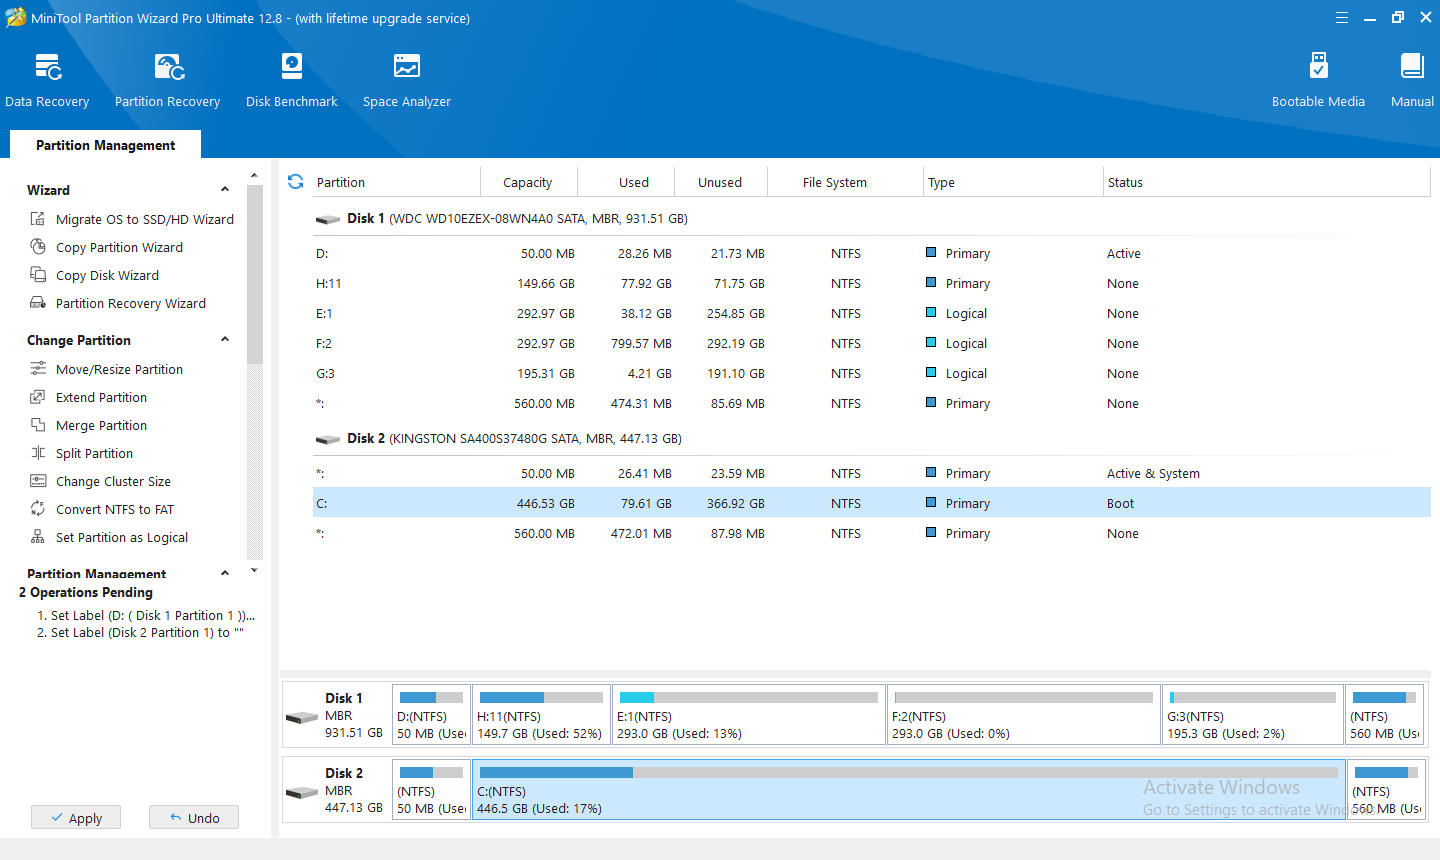Select the G:3 partition row
Screen dimensions: 1440x860
pos(871,373)
